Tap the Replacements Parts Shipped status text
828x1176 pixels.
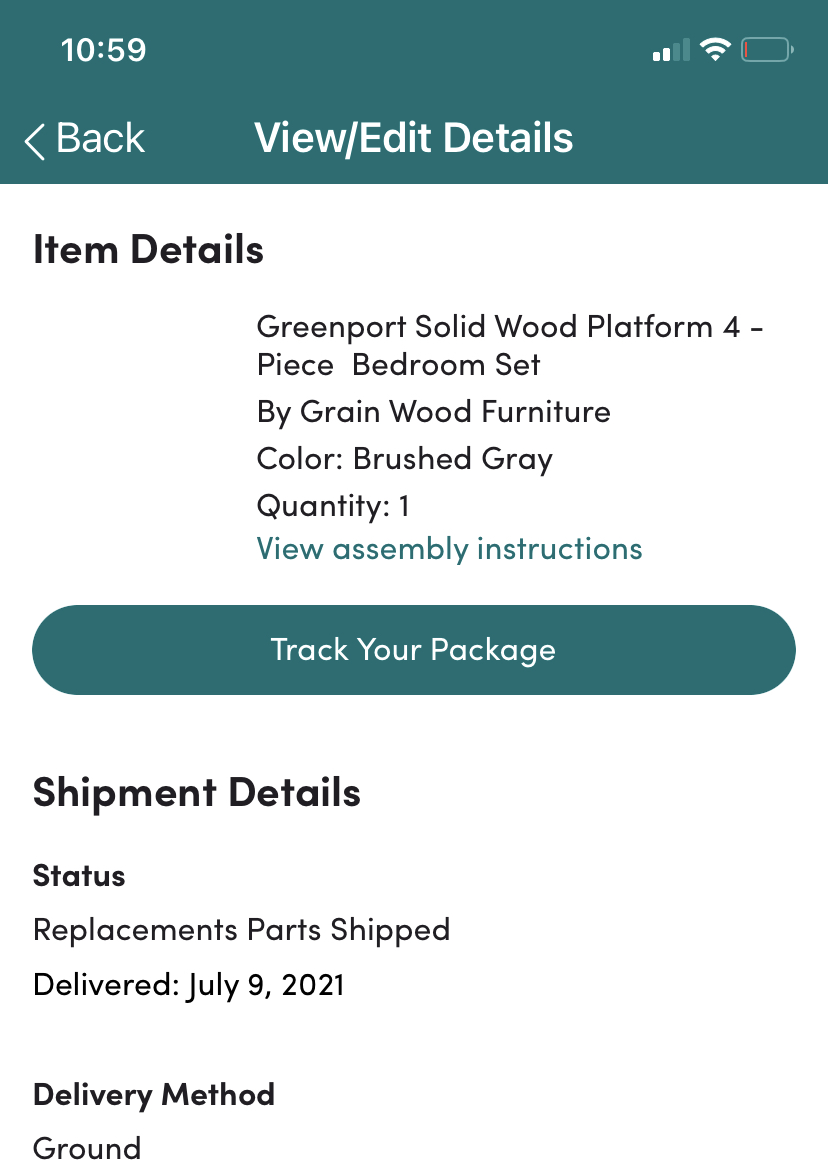(x=241, y=930)
